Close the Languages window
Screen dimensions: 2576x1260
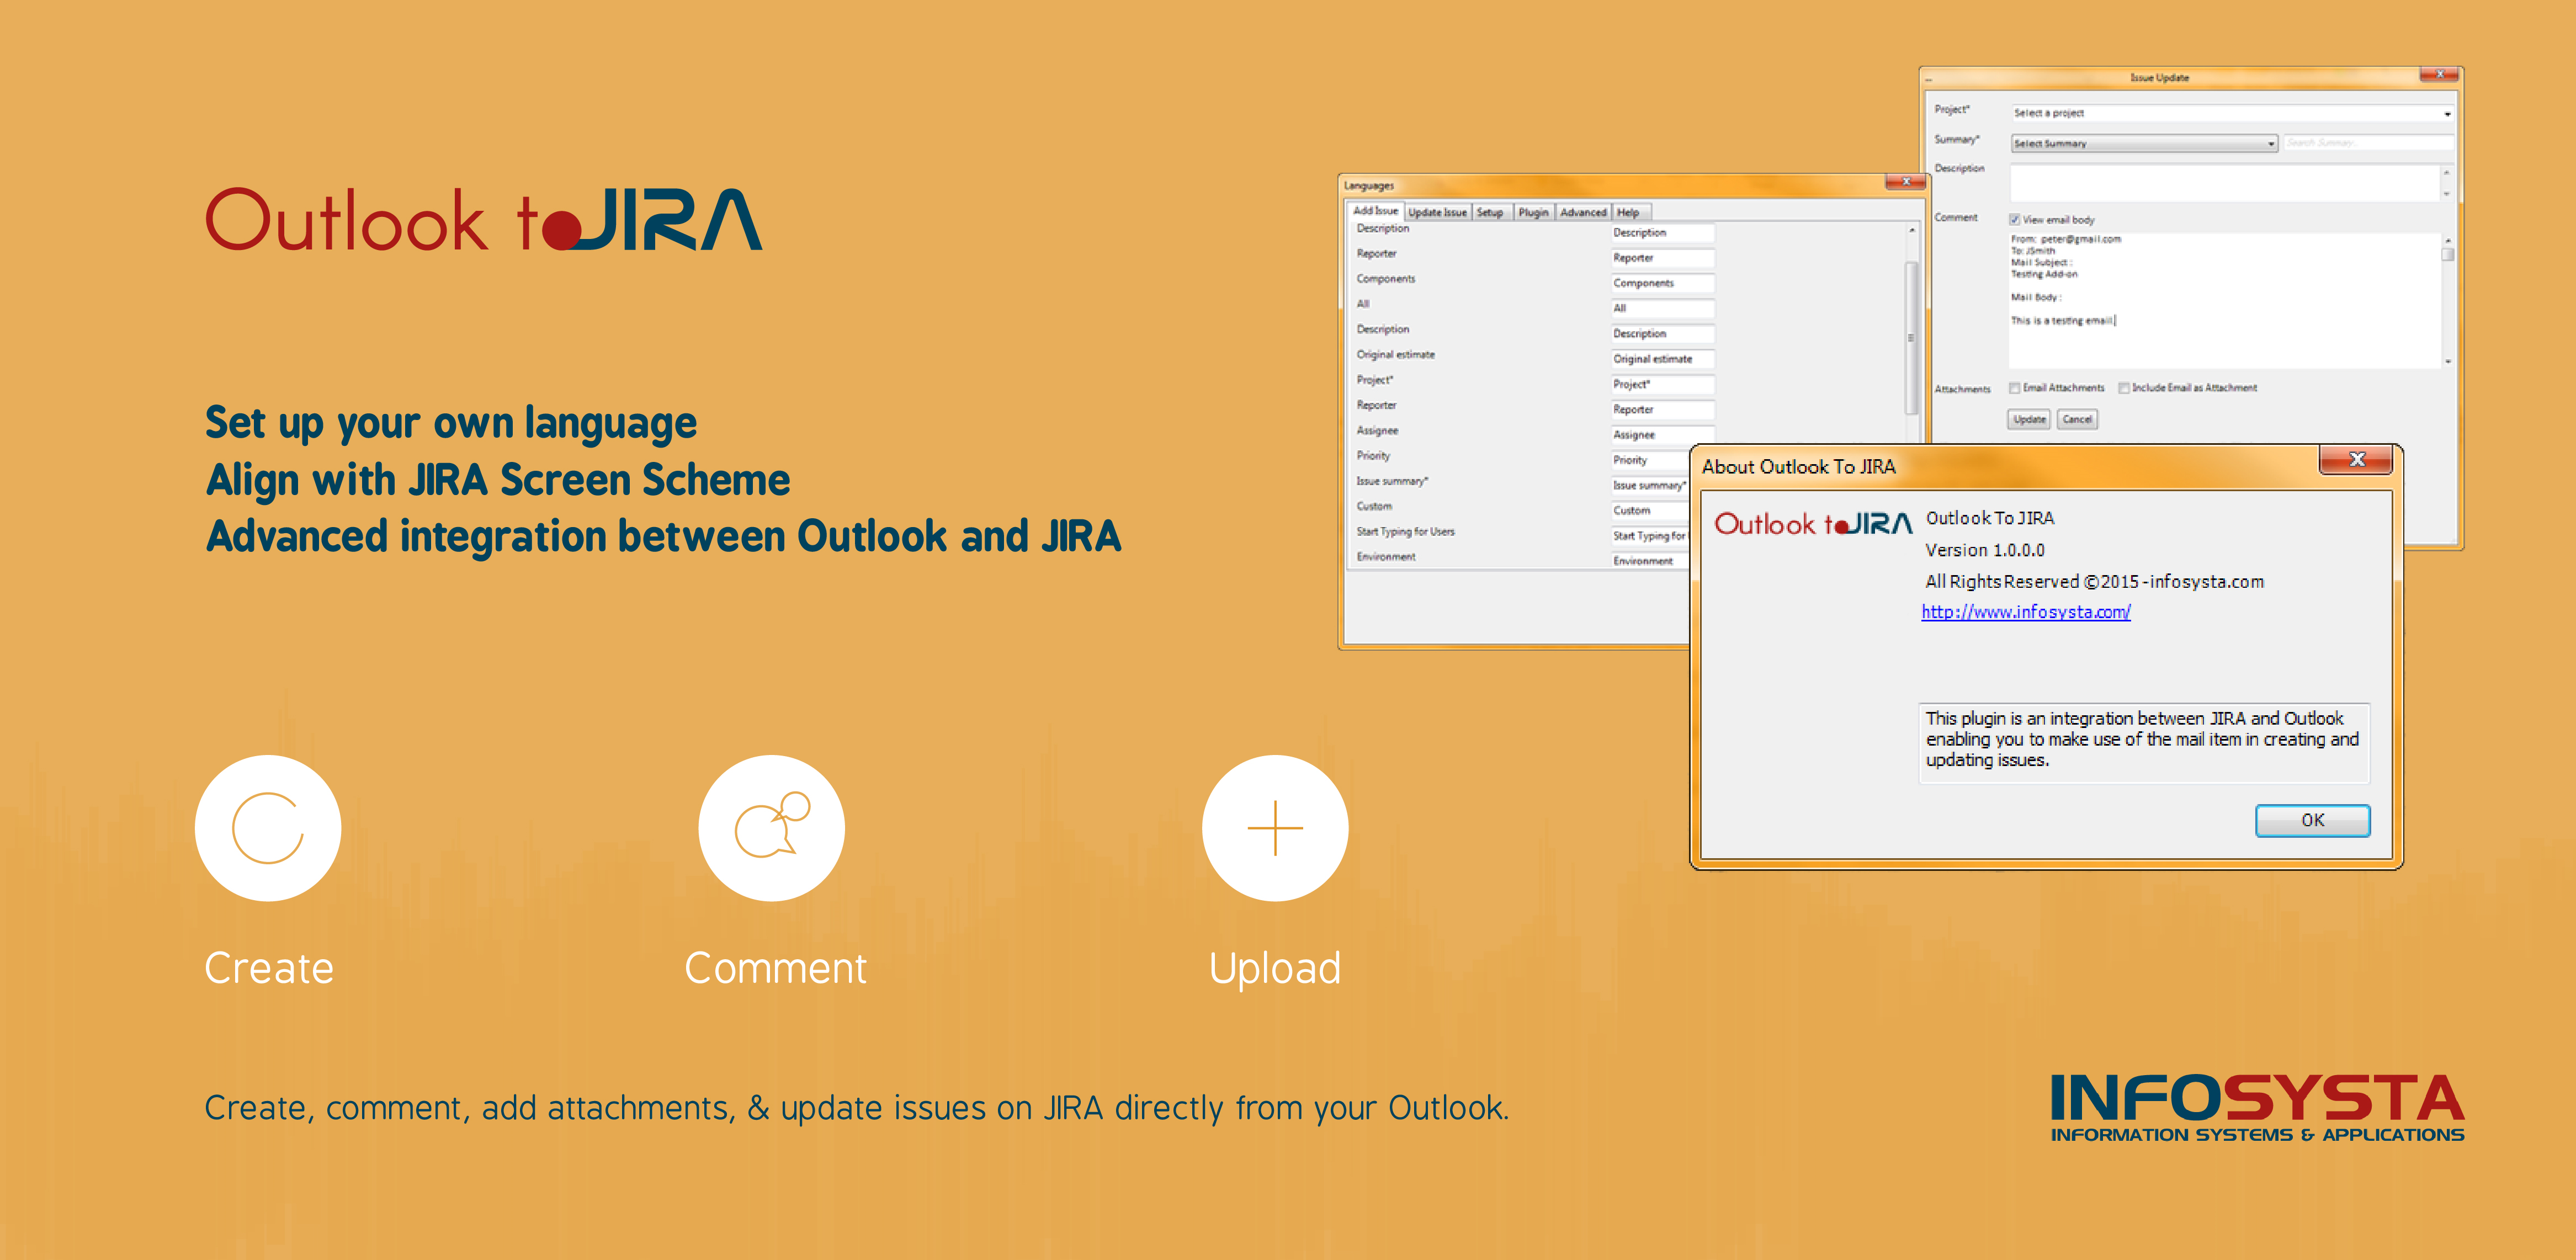(1906, 182)
